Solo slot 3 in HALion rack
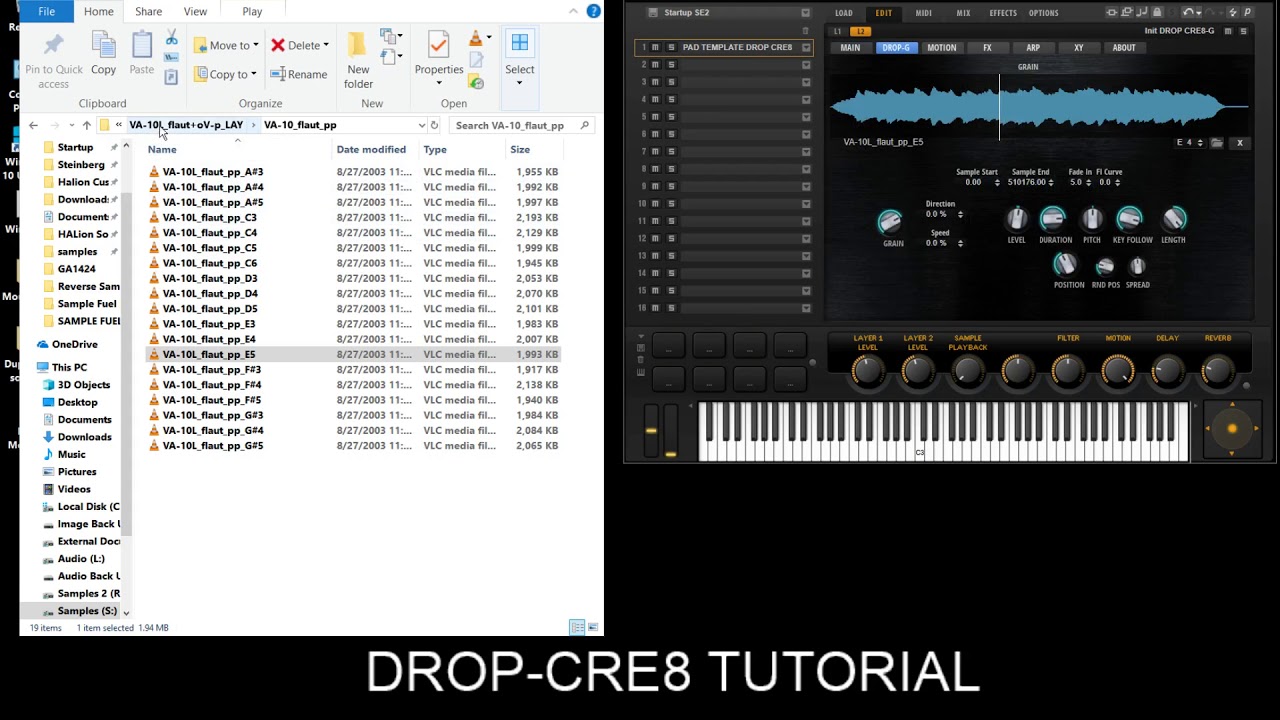1280x720 pixels. pyautogui.click(x=671, y=82)
